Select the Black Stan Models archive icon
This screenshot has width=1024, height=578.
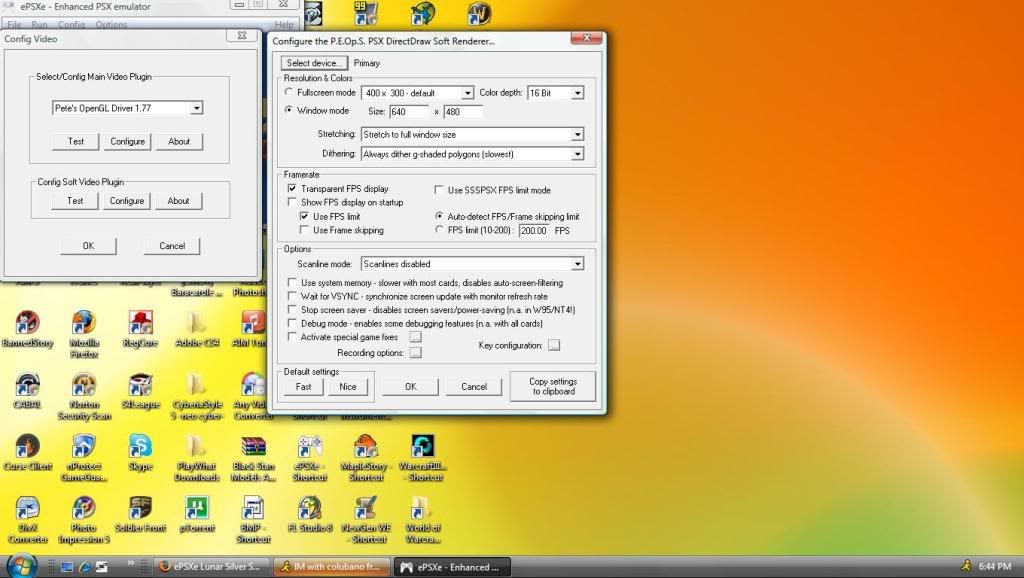point(253,457)
